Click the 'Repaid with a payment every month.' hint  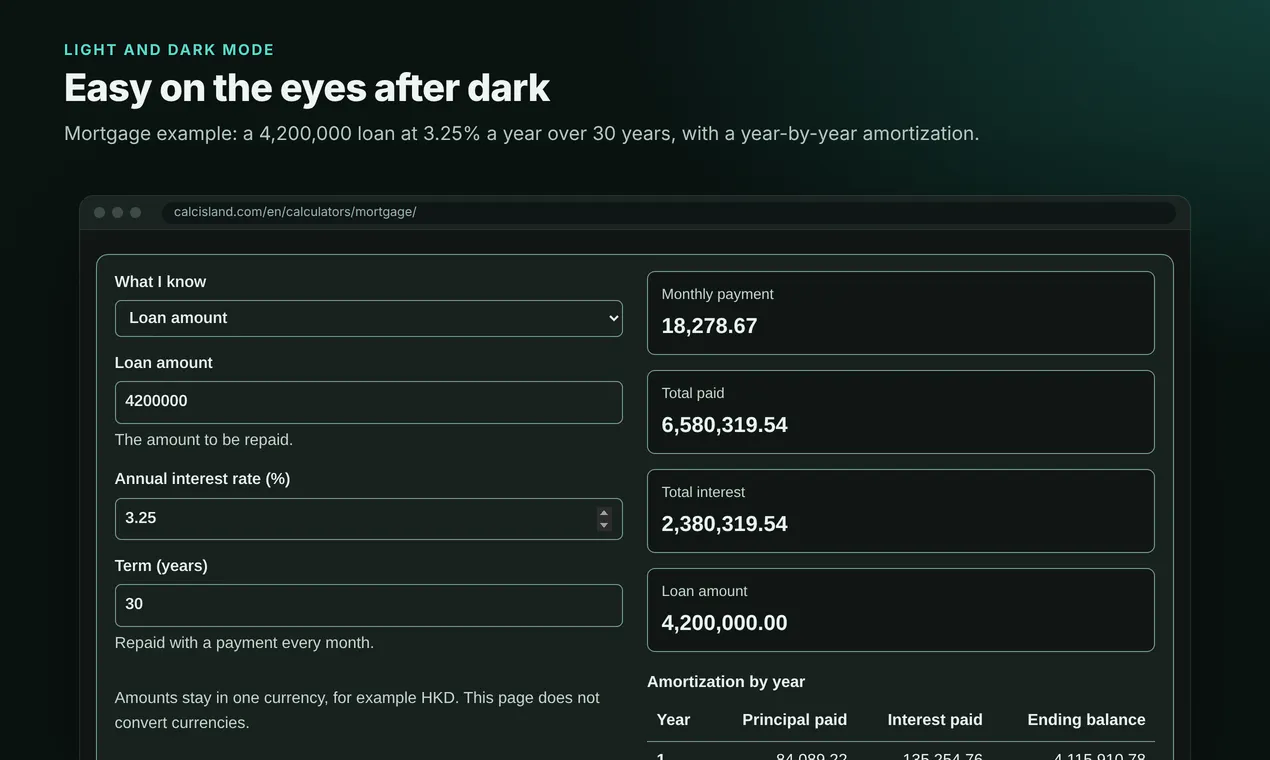point(244,643)
